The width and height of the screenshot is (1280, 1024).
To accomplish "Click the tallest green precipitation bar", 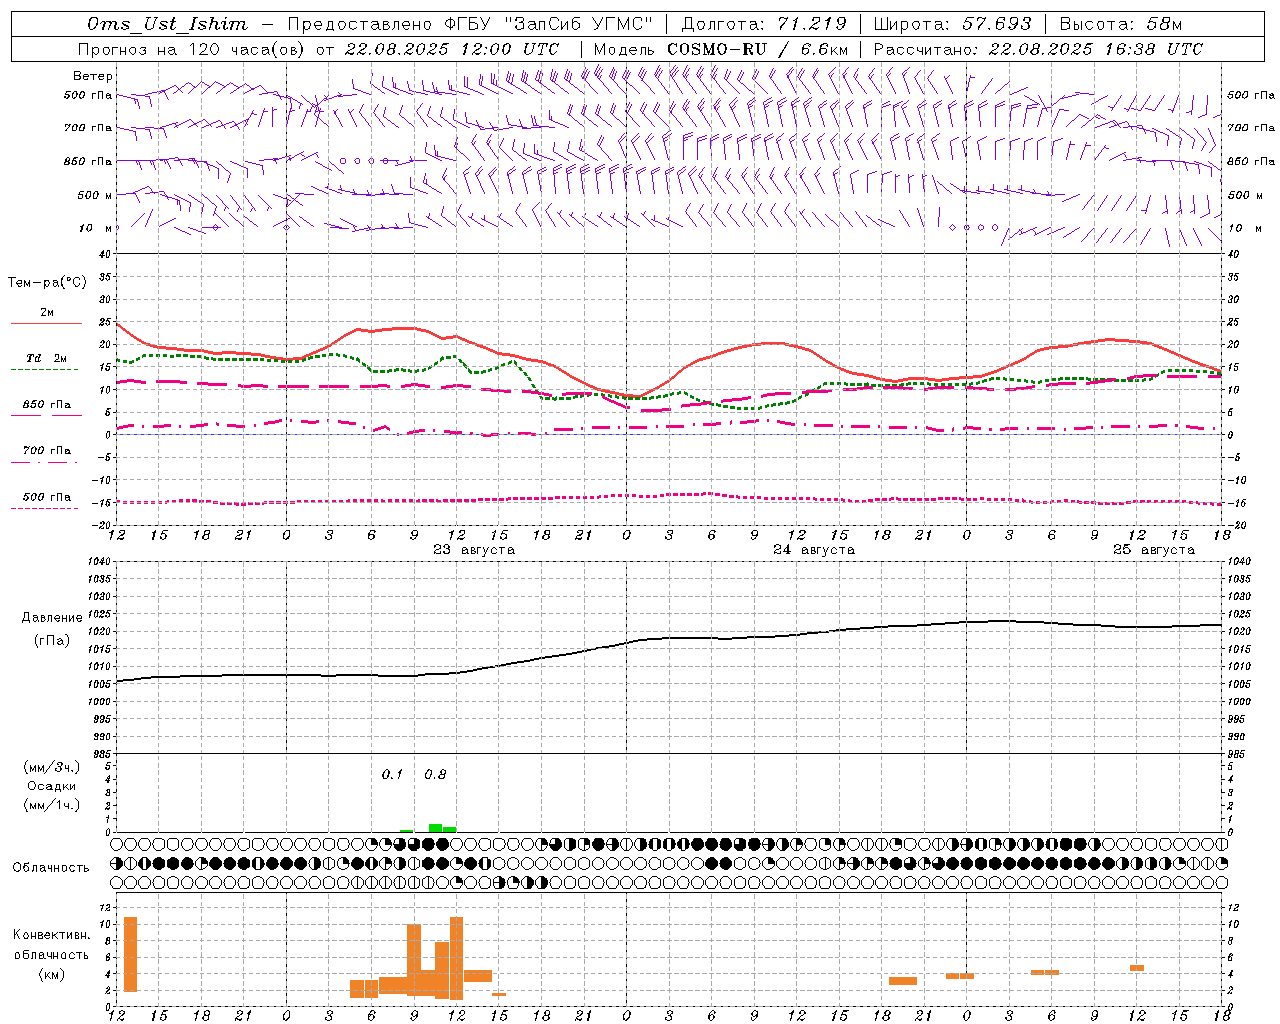I will click(x=435, y=828).
